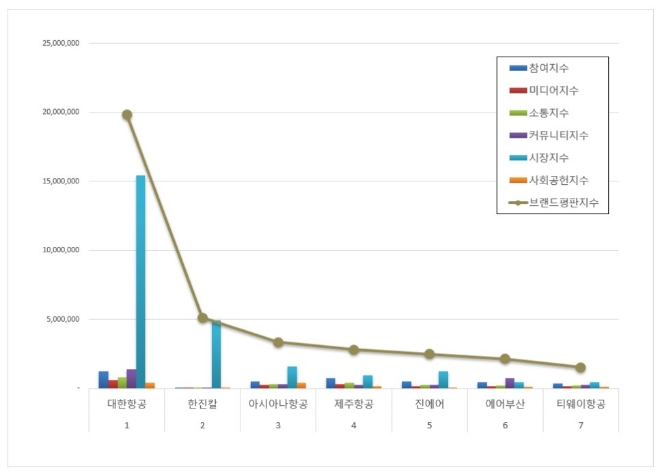Click the 진에어 category axis label

429,403
